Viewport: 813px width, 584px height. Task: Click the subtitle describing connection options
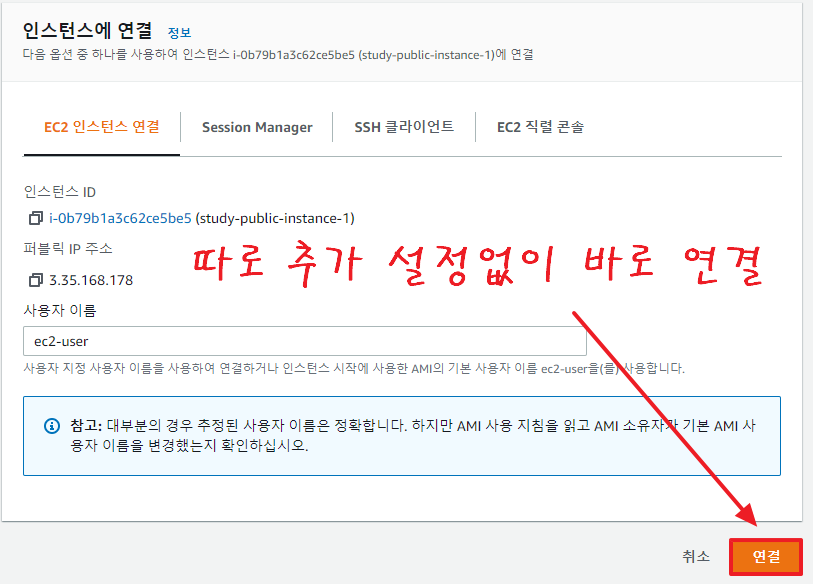[x=278, y=55]
